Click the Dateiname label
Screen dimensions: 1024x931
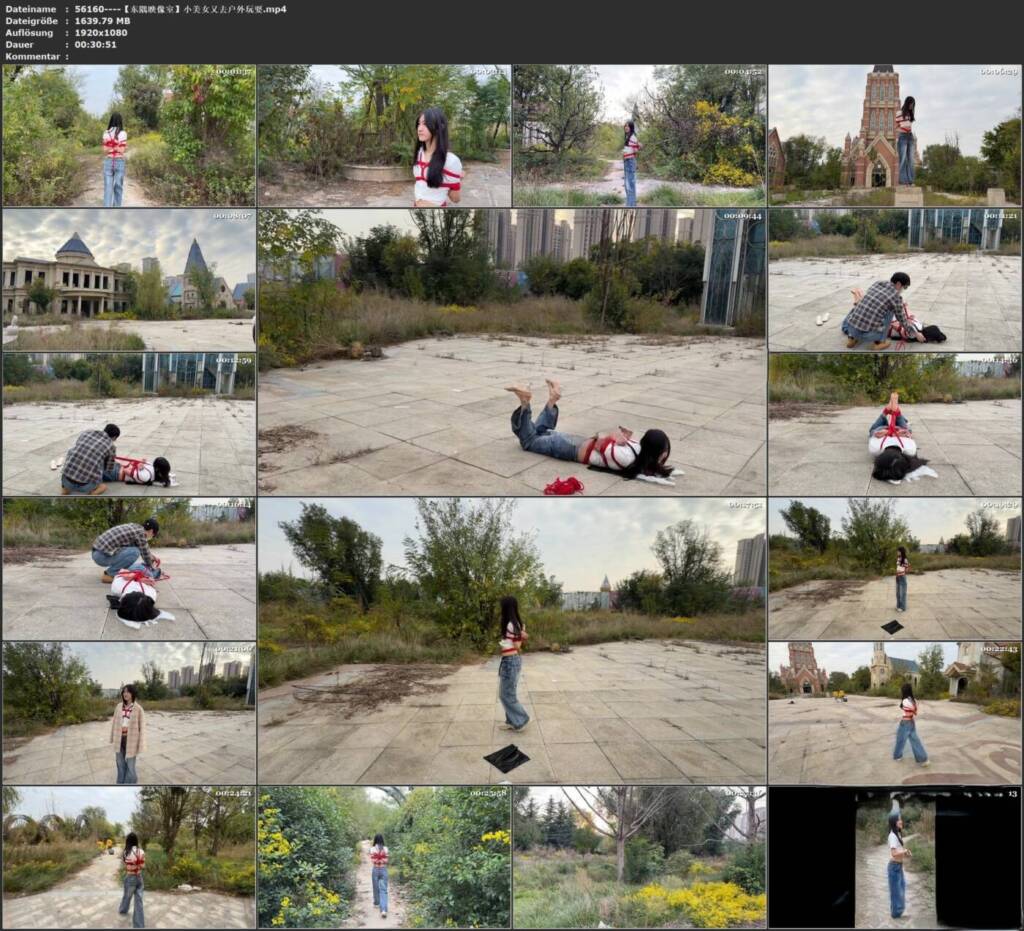(x=29, y=9)
